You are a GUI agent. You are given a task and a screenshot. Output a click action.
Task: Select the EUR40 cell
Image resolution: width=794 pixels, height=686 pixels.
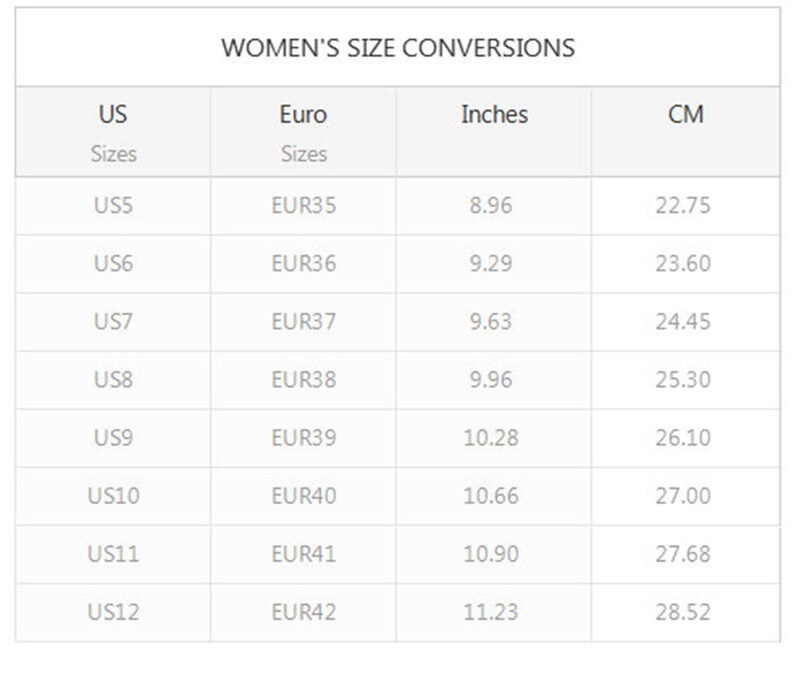pyautogui.click(x=303, y=496)
